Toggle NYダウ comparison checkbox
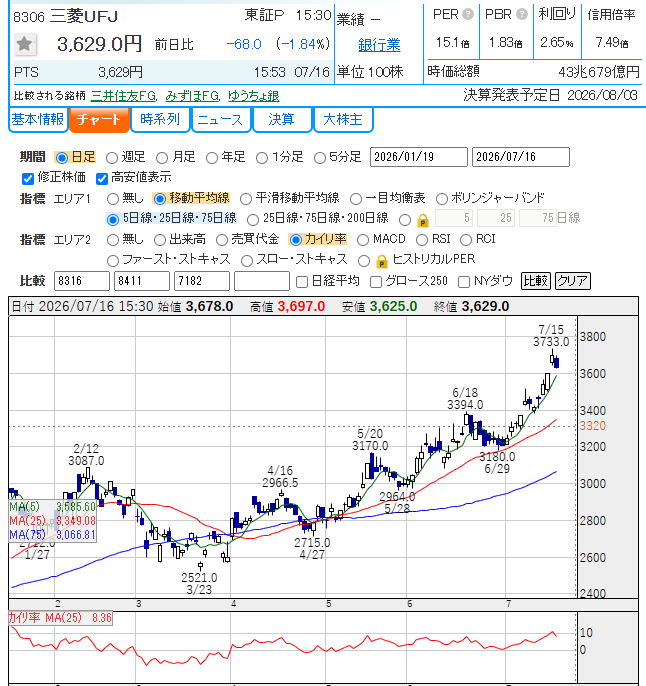The height and width of the screenshot is (686, 646). 464,282
